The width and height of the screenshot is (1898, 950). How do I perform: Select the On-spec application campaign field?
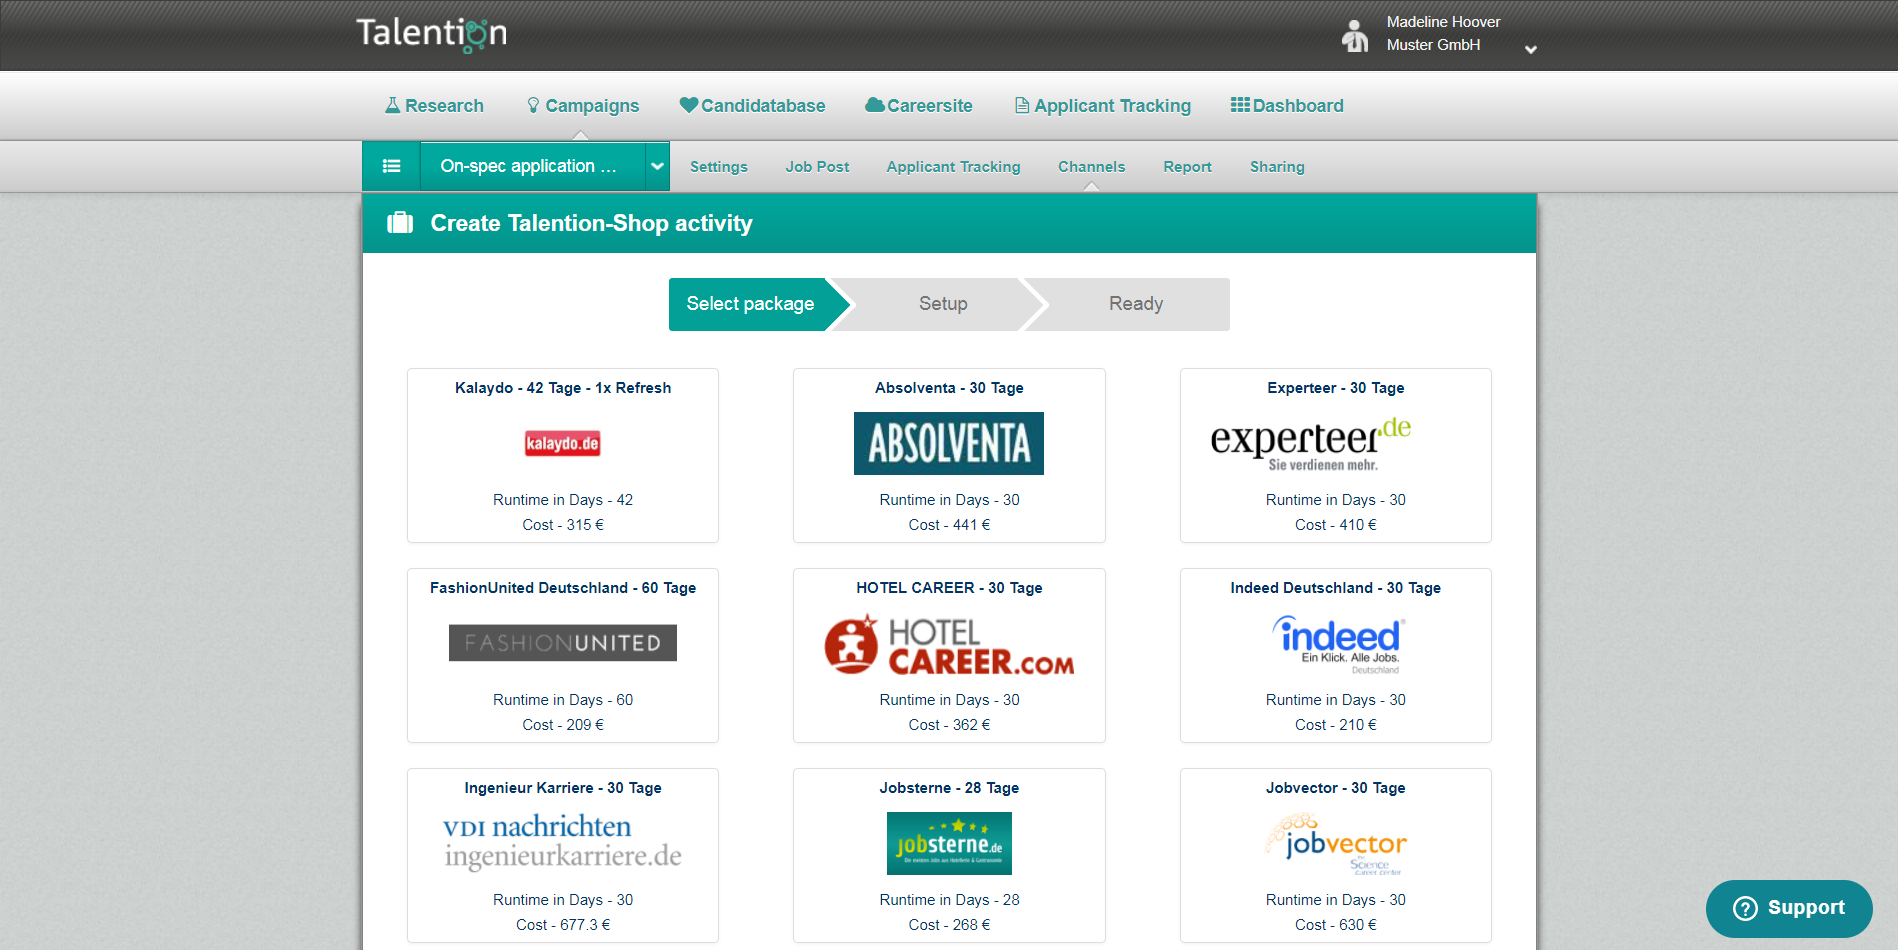[x=533, y=166]
